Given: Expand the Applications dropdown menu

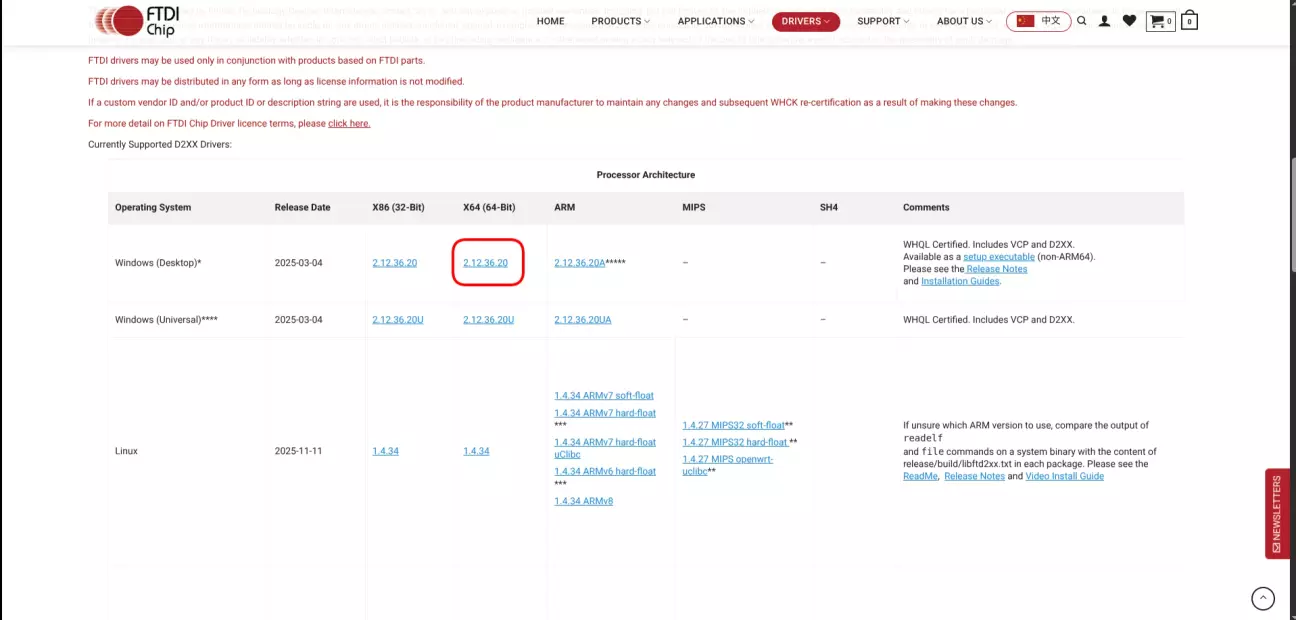Looking at the screenshot, I should (715, 21).
